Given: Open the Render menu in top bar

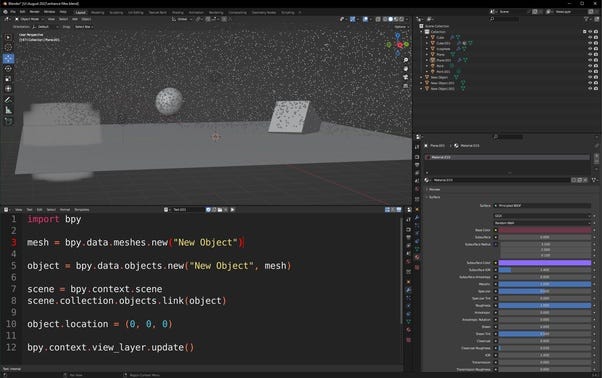Looking at the screenshot, I should [35, 12].
